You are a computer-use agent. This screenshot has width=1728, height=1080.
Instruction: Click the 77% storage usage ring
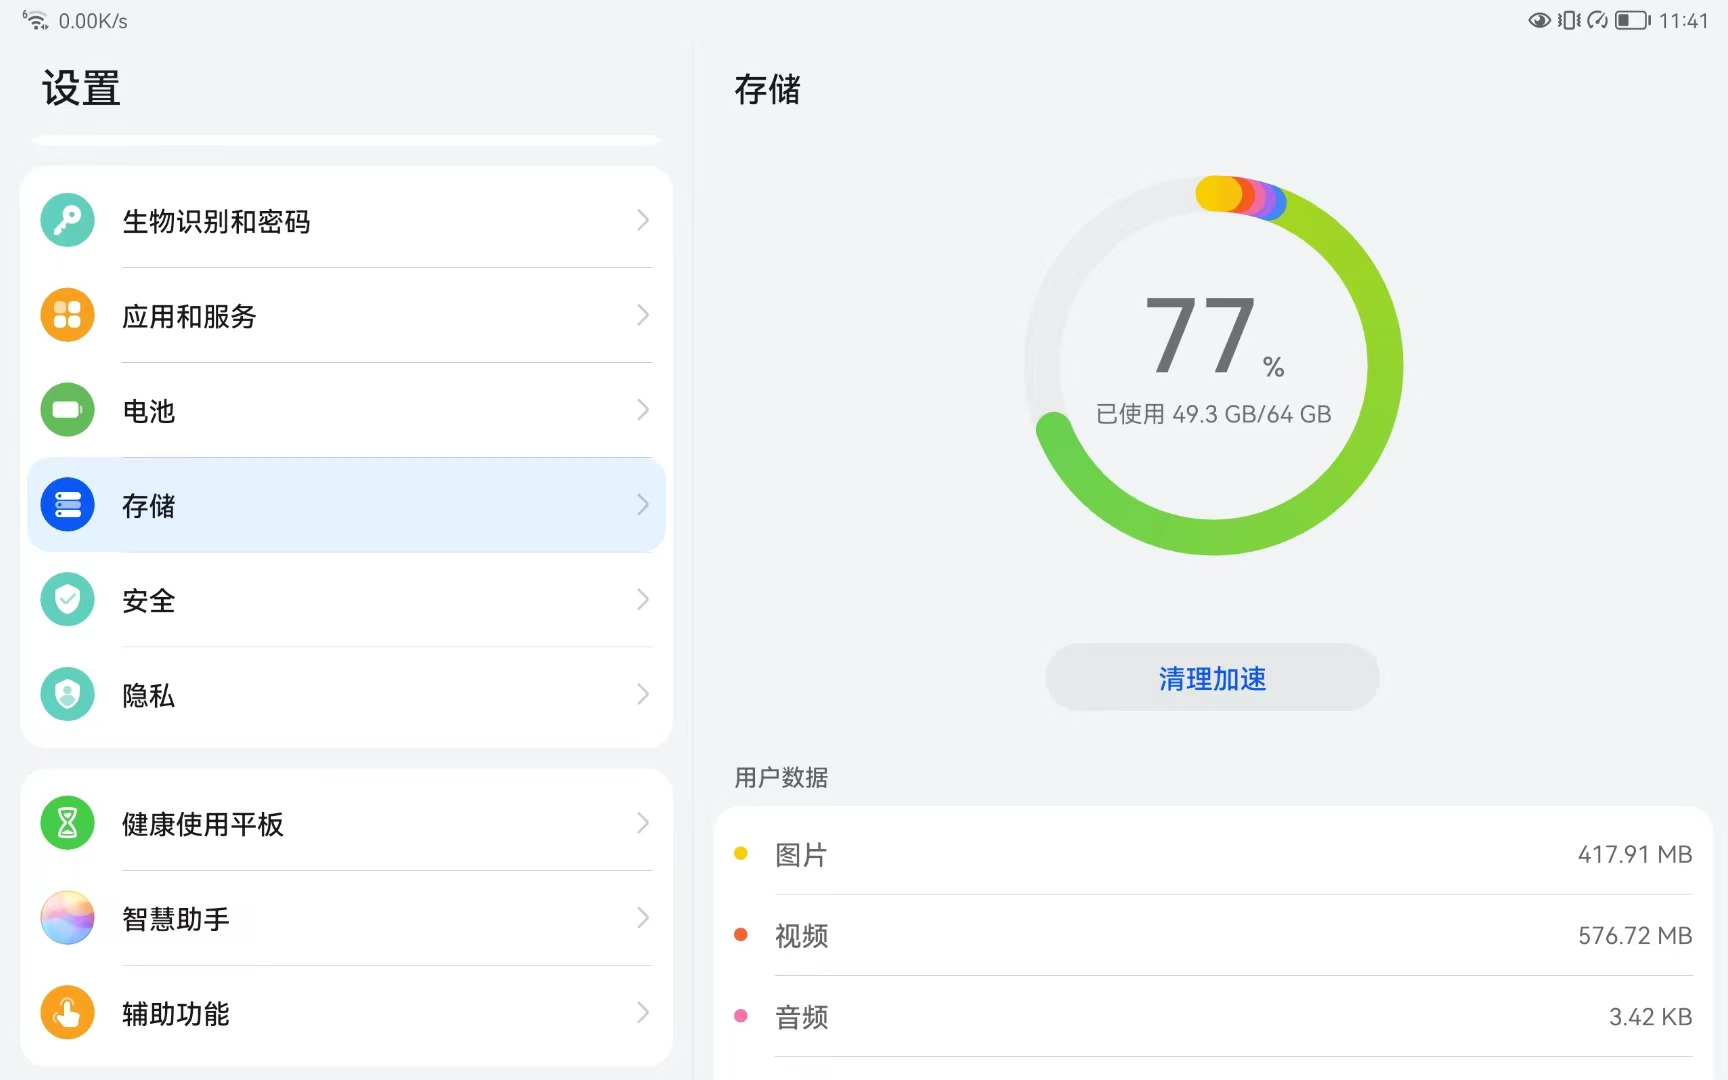(x=1213, y=365)
